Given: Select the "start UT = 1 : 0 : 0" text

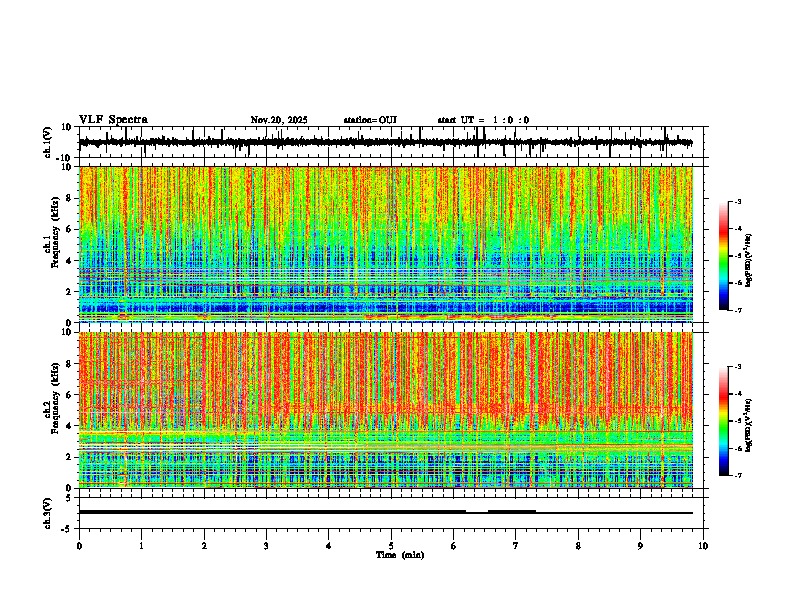Looking at the screenshot, I should point(483,120).
